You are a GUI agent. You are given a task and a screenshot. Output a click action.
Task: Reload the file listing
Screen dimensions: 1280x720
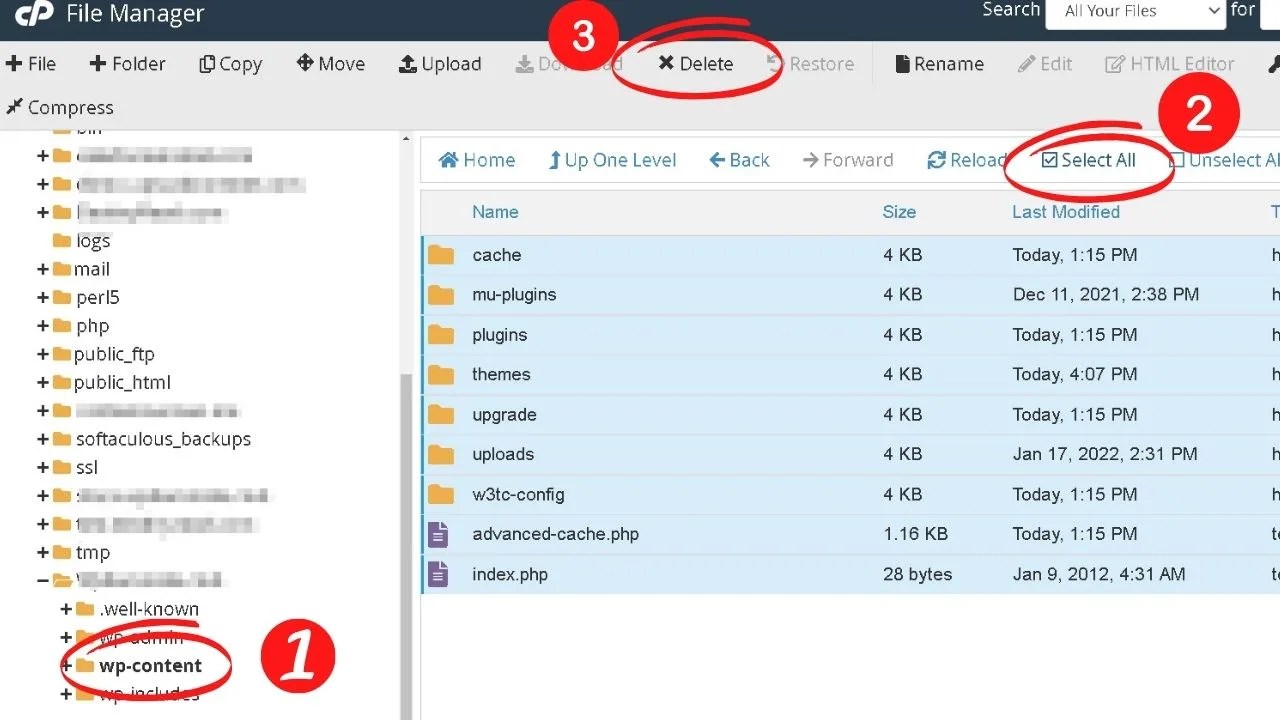pos(966,159)
